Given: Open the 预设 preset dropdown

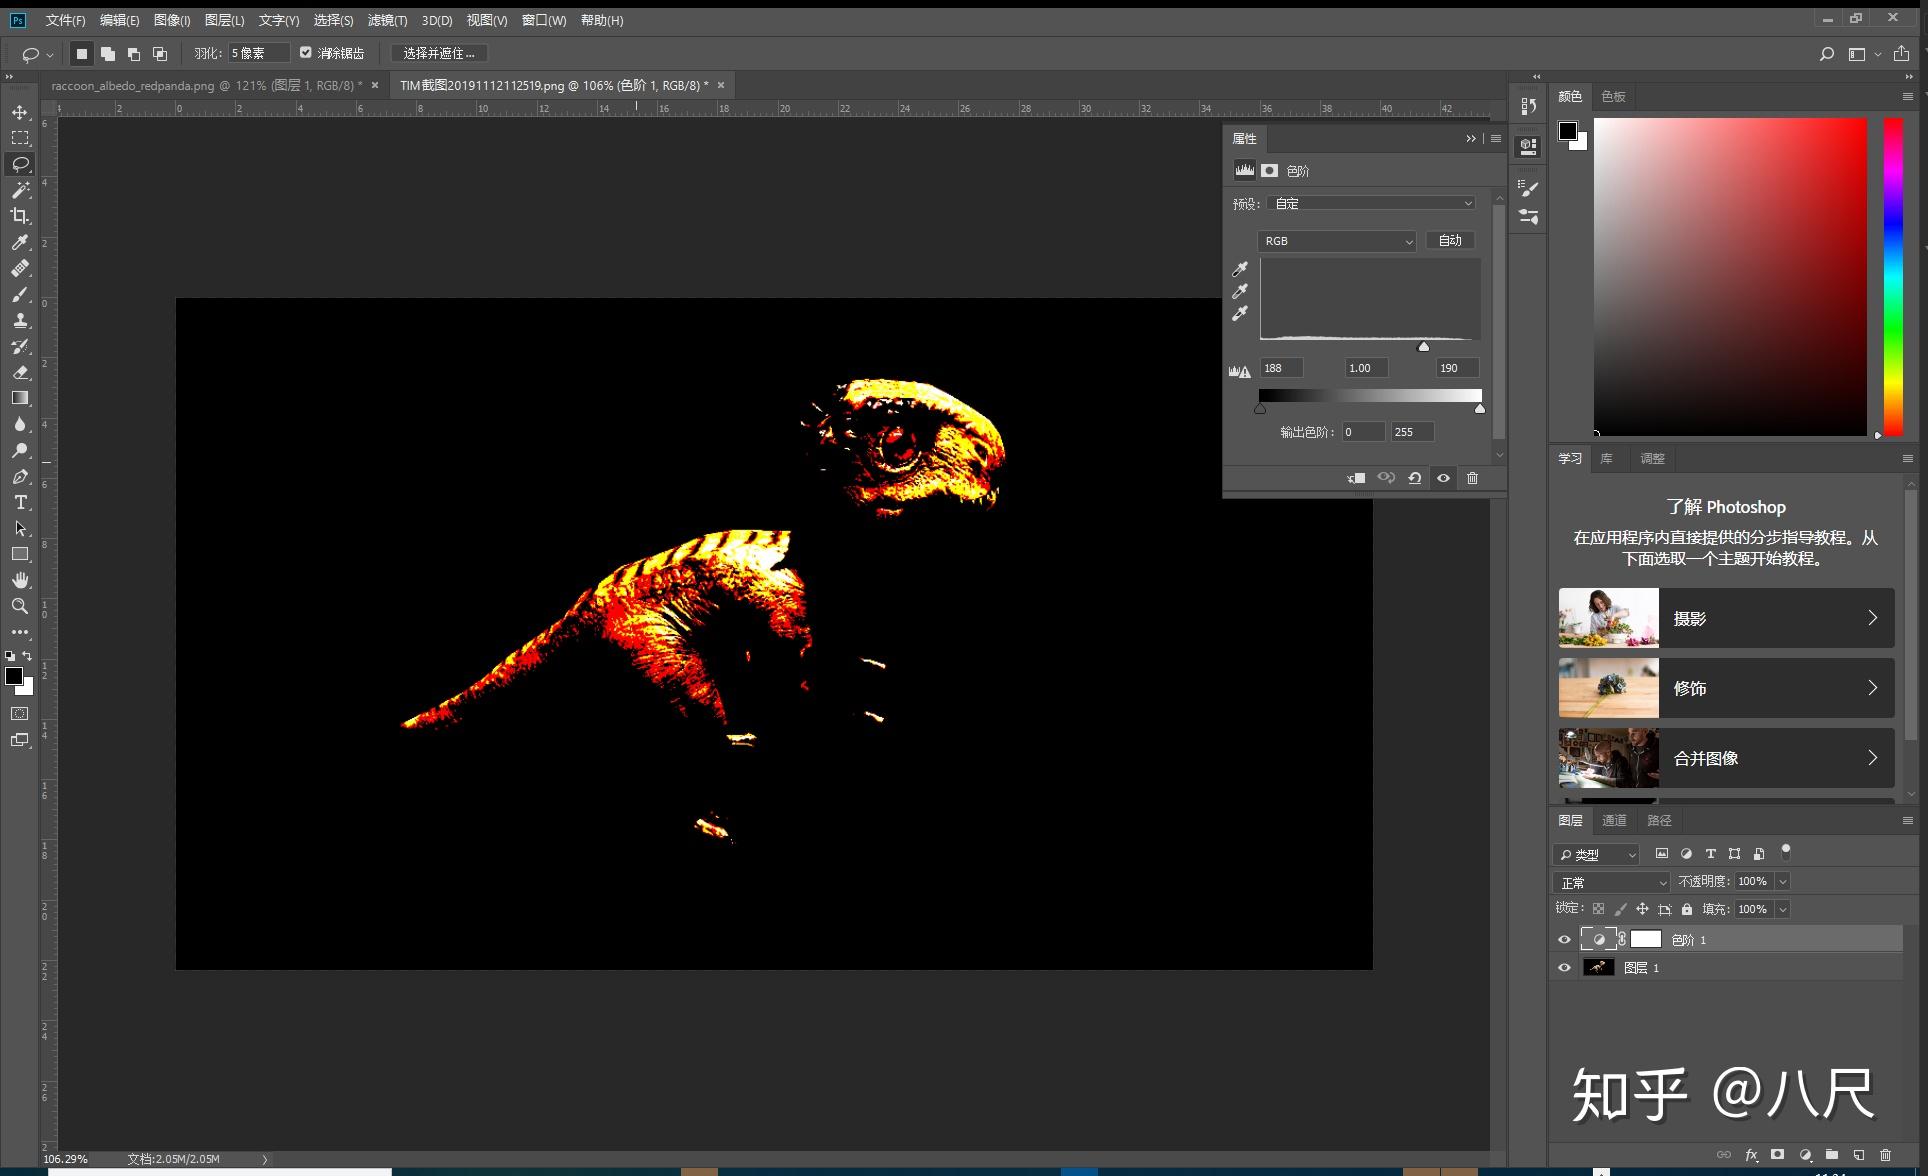Looking at the screenshot, I should pos(1371,203).
